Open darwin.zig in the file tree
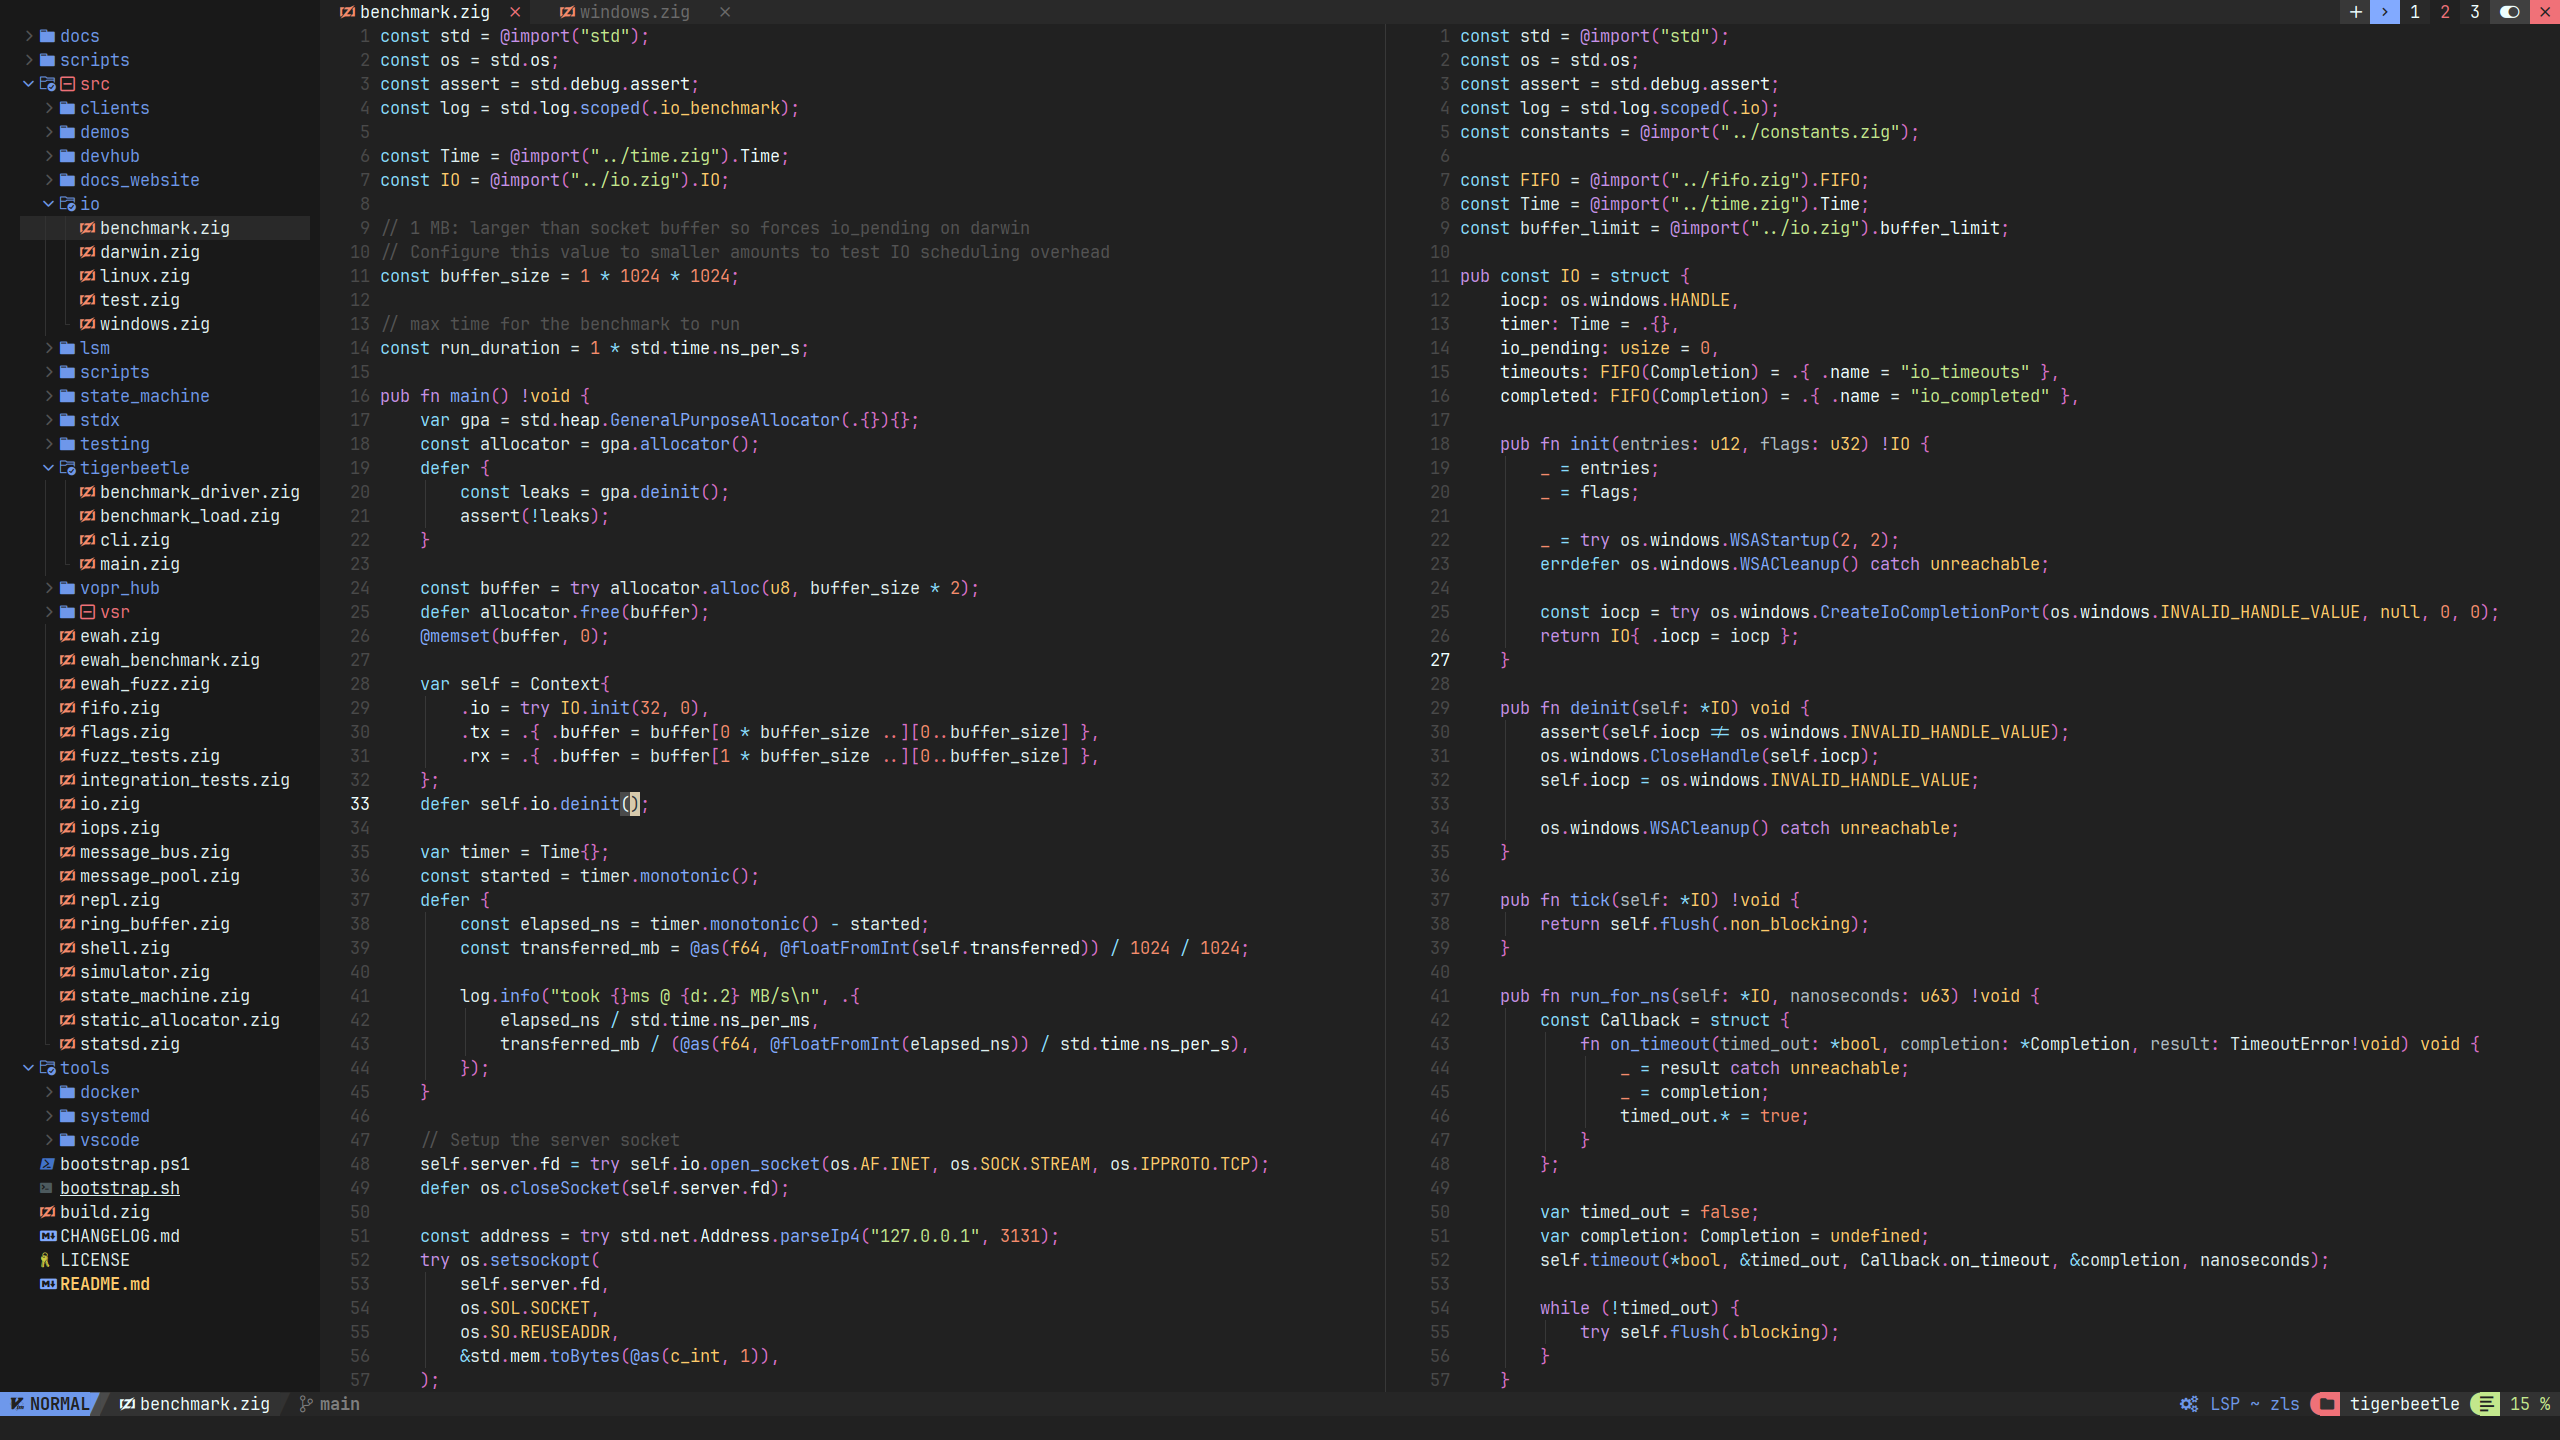The width and height of the screenshot is (2560, 1440). point(149,252)
